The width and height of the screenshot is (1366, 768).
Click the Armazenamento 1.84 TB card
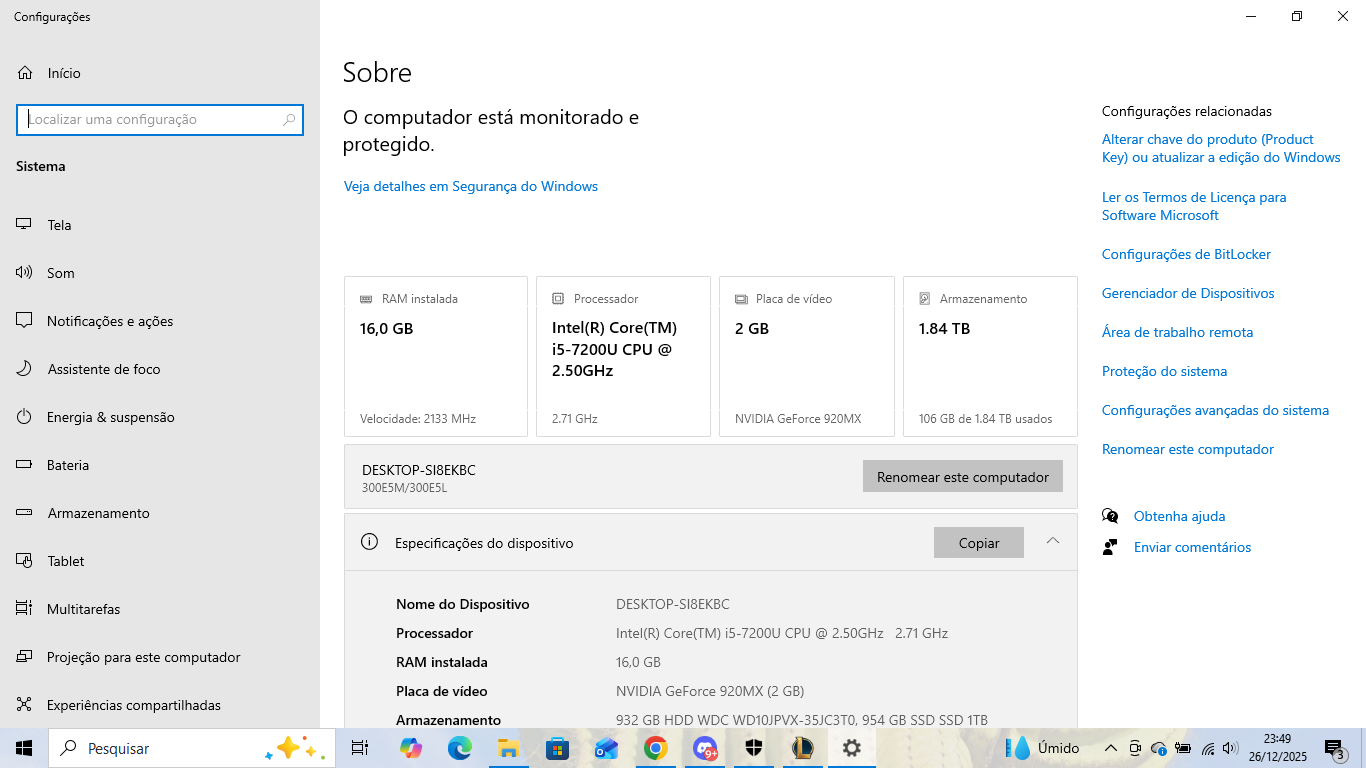[990, 357]
